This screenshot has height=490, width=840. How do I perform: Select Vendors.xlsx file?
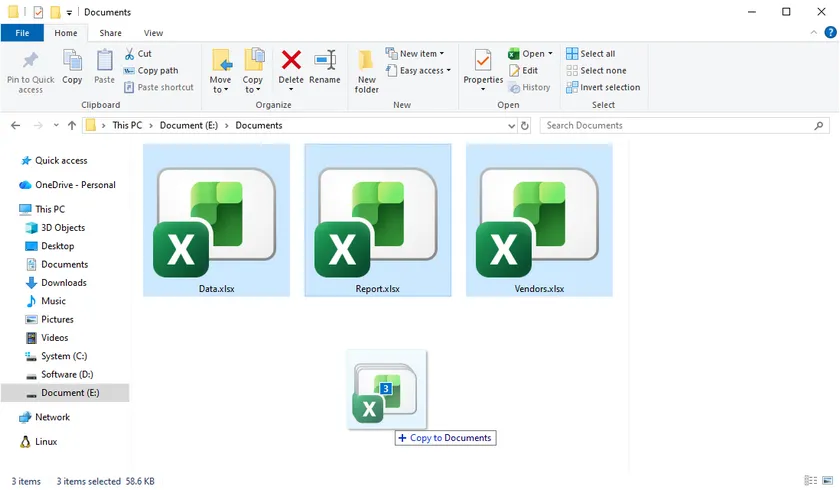[x=539, y=220]
